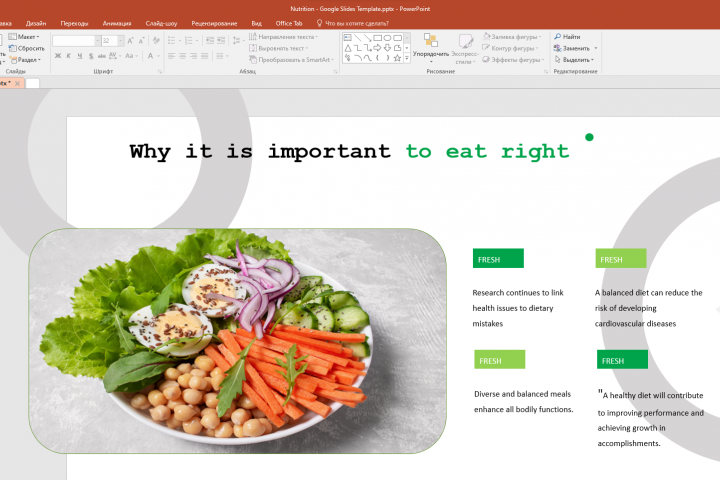The image size is (720, 480).
Task: Click the clear formatting eraser icon
Action: pyautogui.click(x=156, y=41)
